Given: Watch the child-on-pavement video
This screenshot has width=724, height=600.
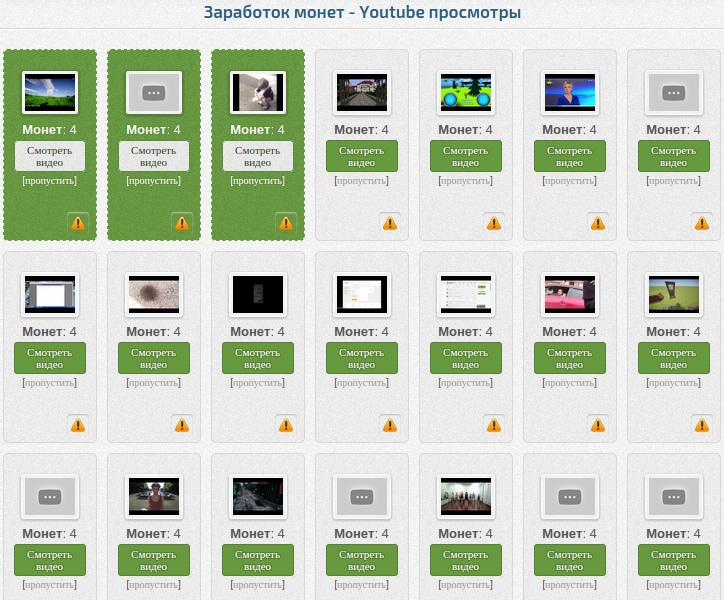Looking at the screenshot, I should click(x=258, y=156).
